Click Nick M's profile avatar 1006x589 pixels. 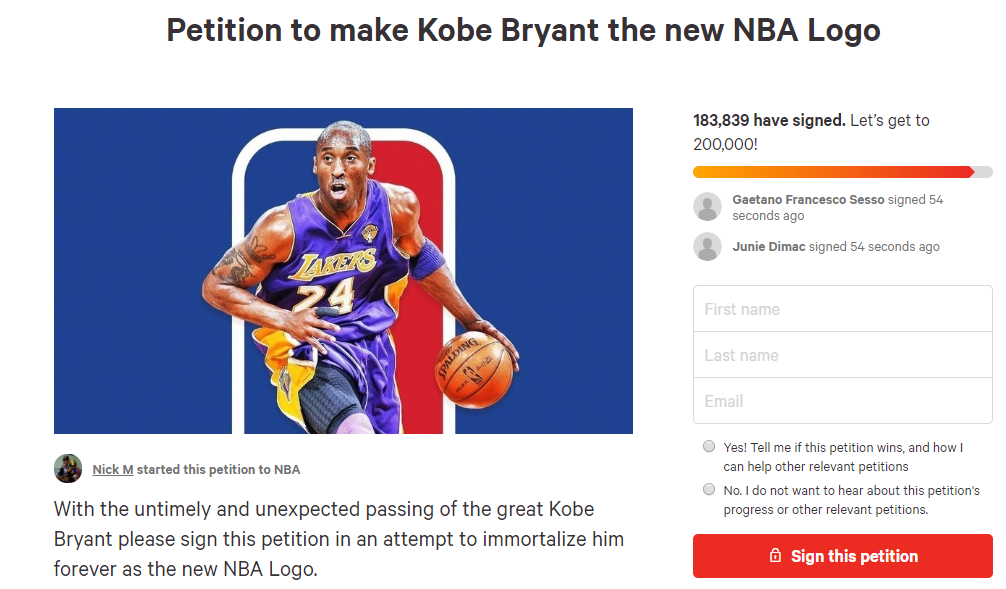68,468
